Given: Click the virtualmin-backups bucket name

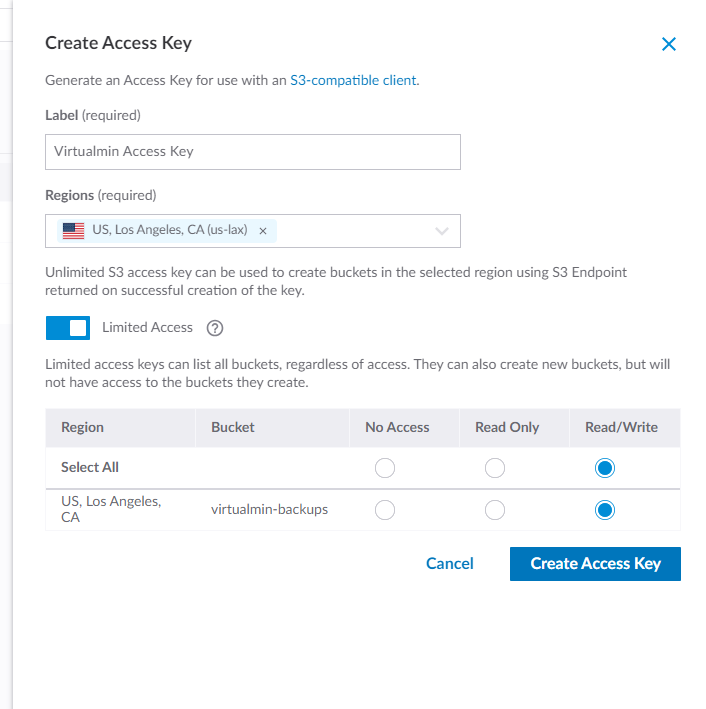Looking at the screenshot, I should 270,510.
